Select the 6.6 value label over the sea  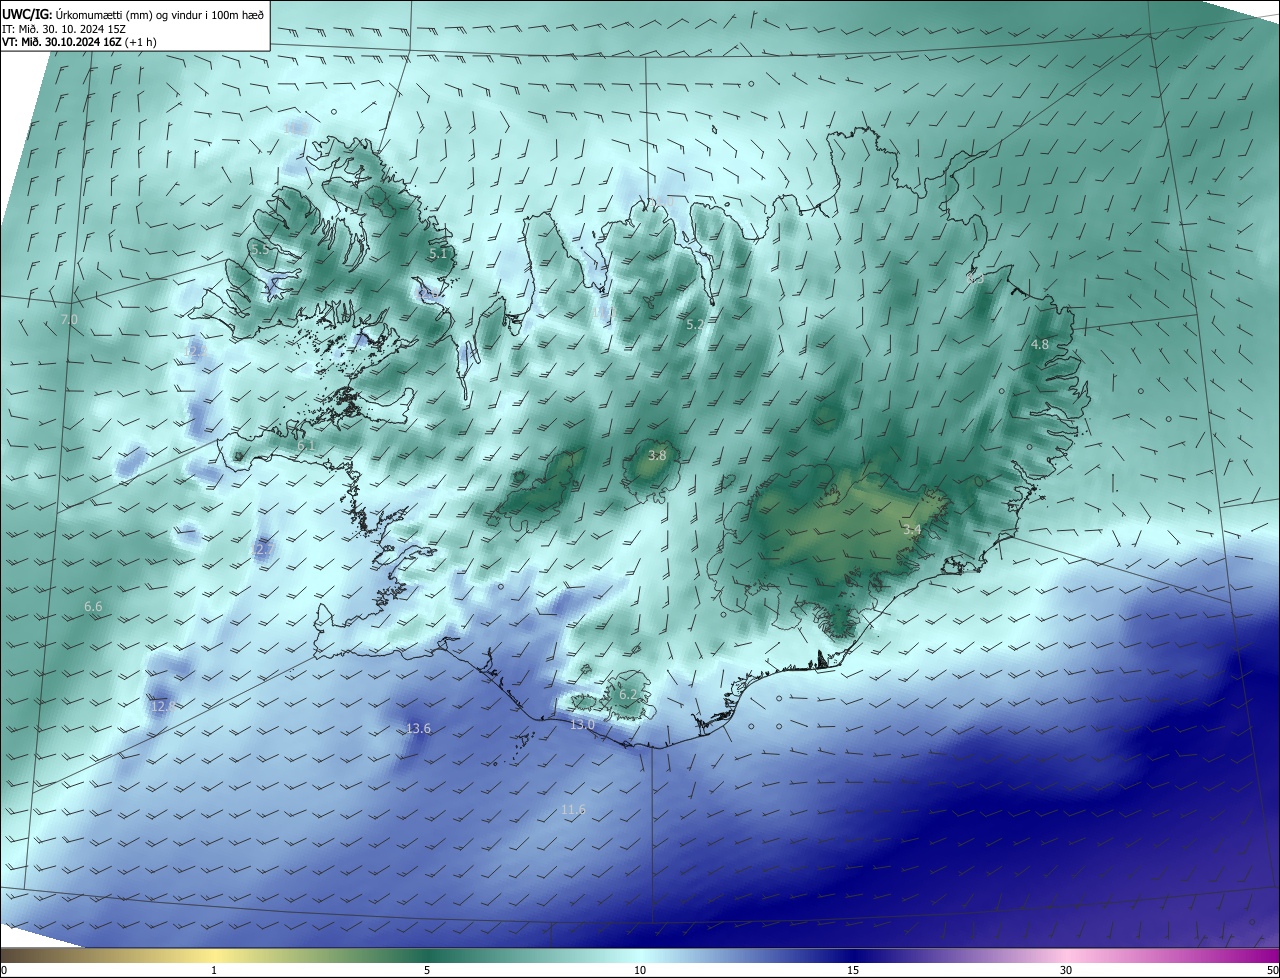93,606
